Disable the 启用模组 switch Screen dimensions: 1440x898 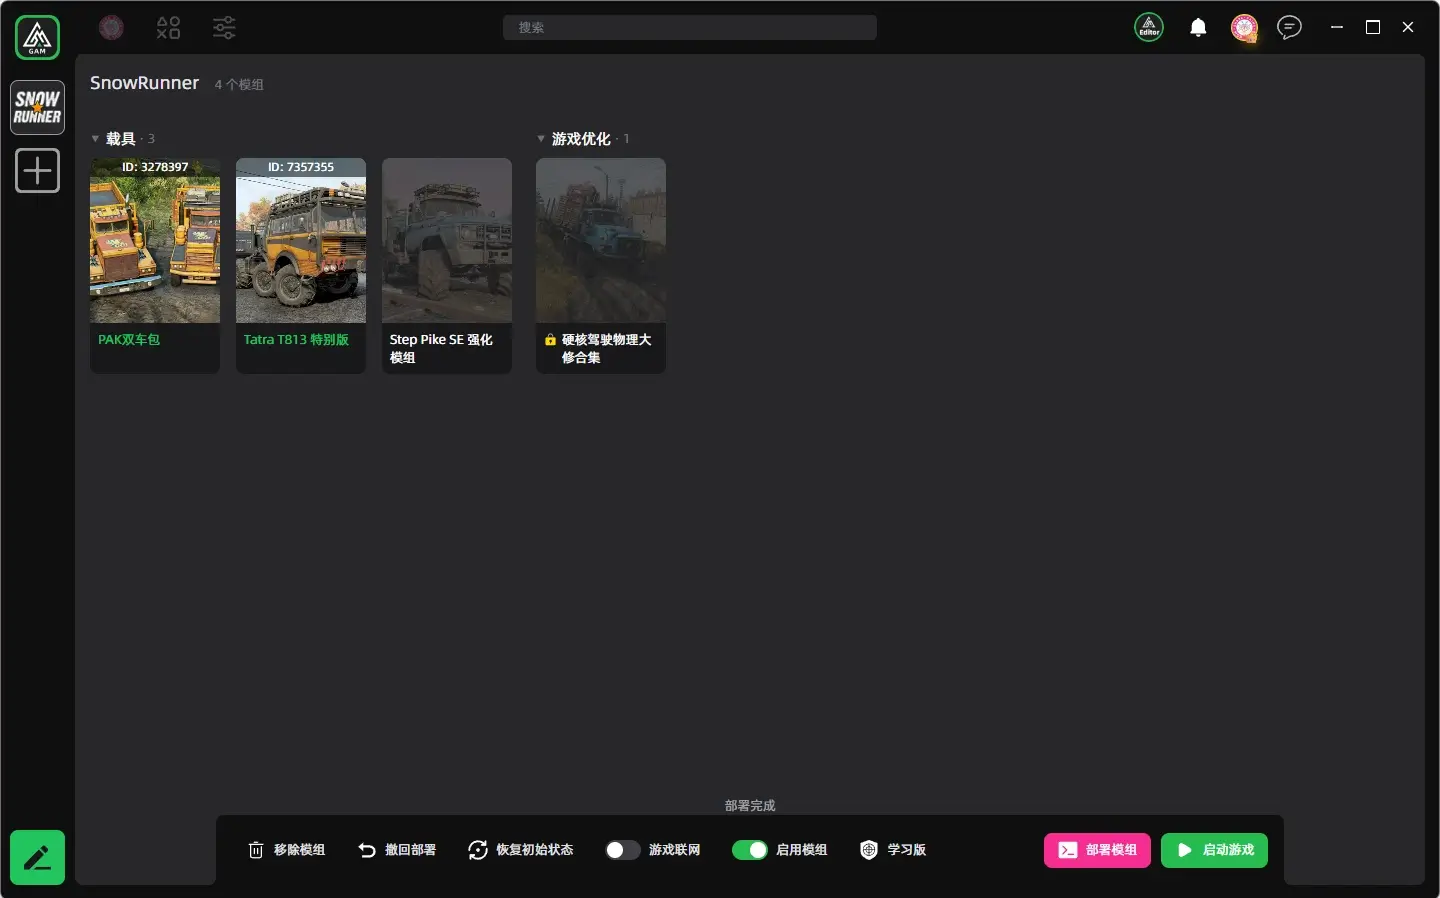point(750,850)
